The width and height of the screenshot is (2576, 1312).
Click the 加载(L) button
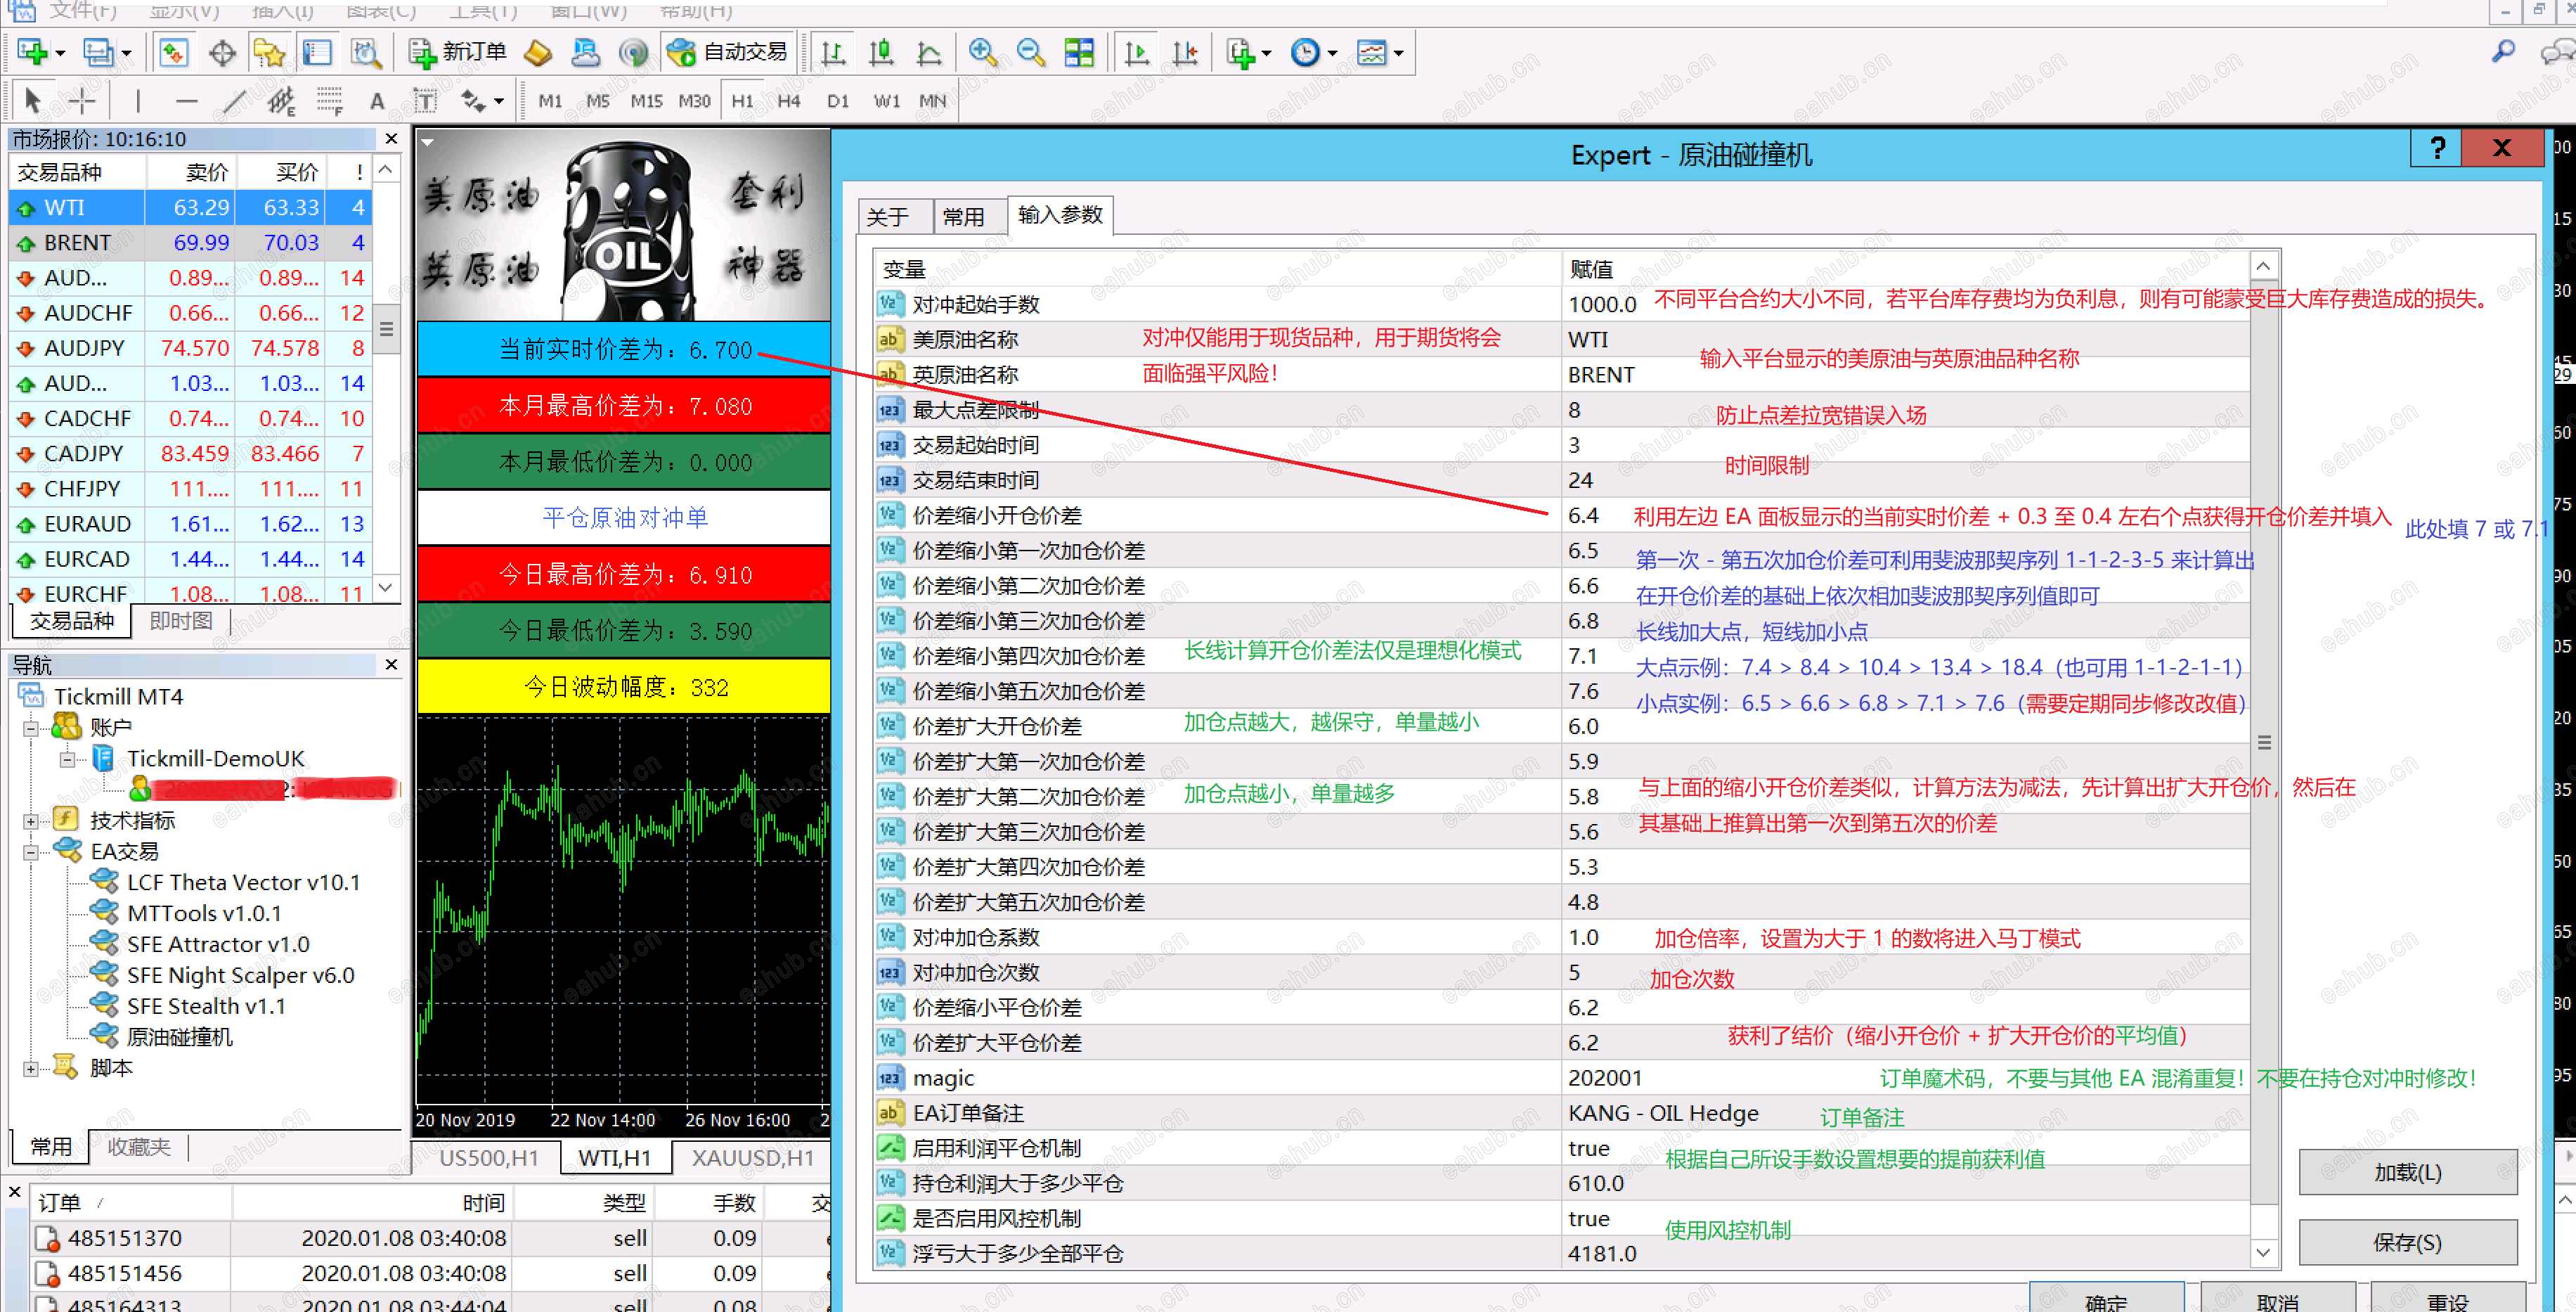tap(2407, 1172)
